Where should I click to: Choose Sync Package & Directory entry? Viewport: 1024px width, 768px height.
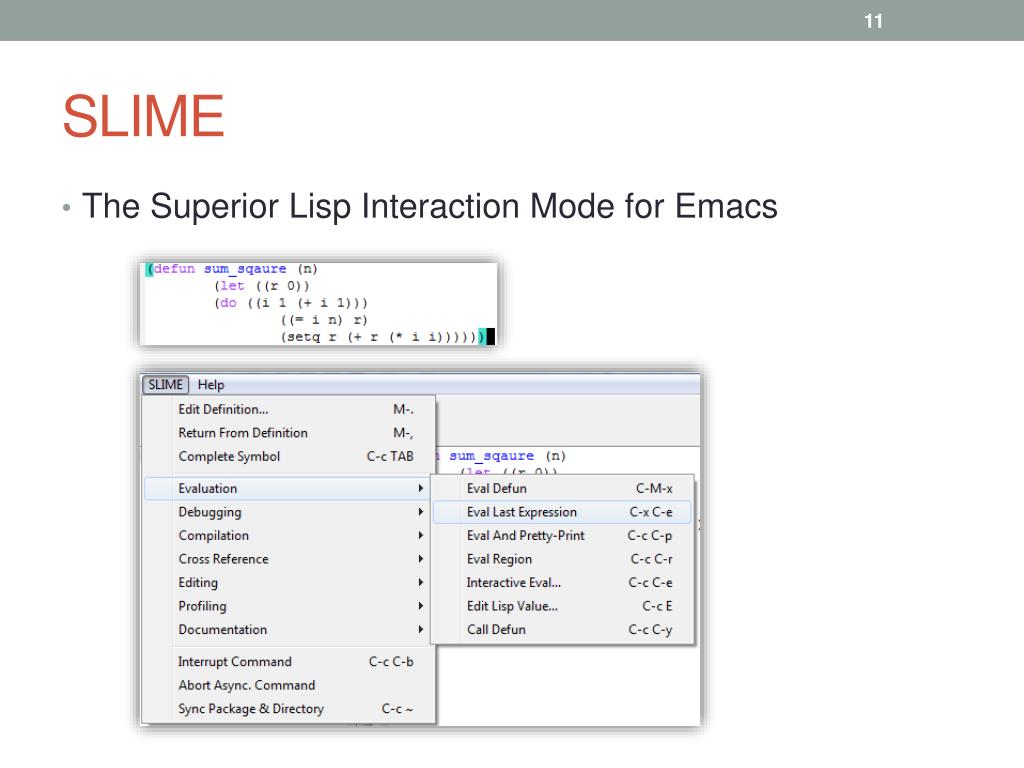point(289,709)
